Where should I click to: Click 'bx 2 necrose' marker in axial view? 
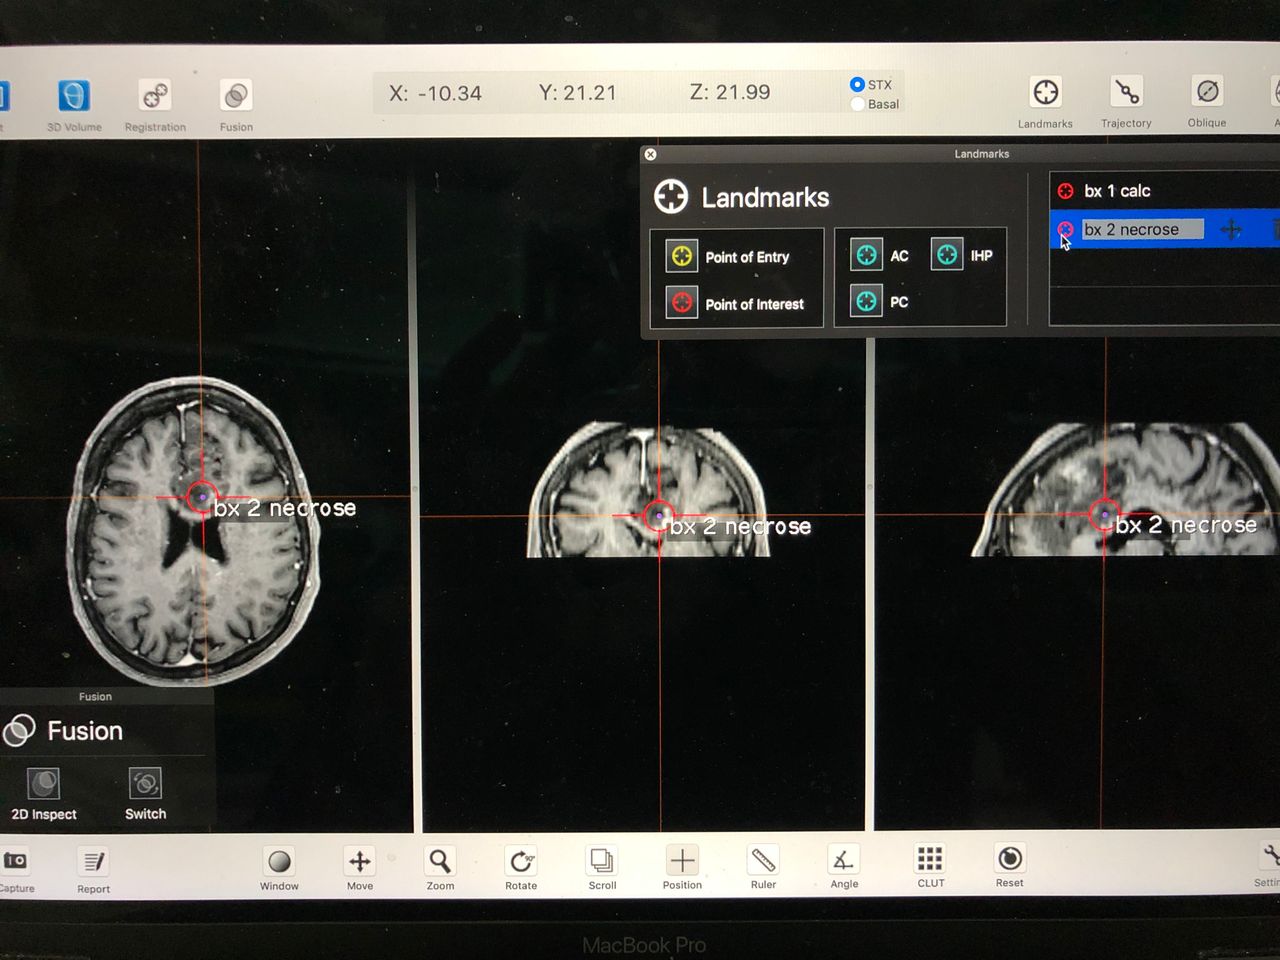[x=201, y=496]
